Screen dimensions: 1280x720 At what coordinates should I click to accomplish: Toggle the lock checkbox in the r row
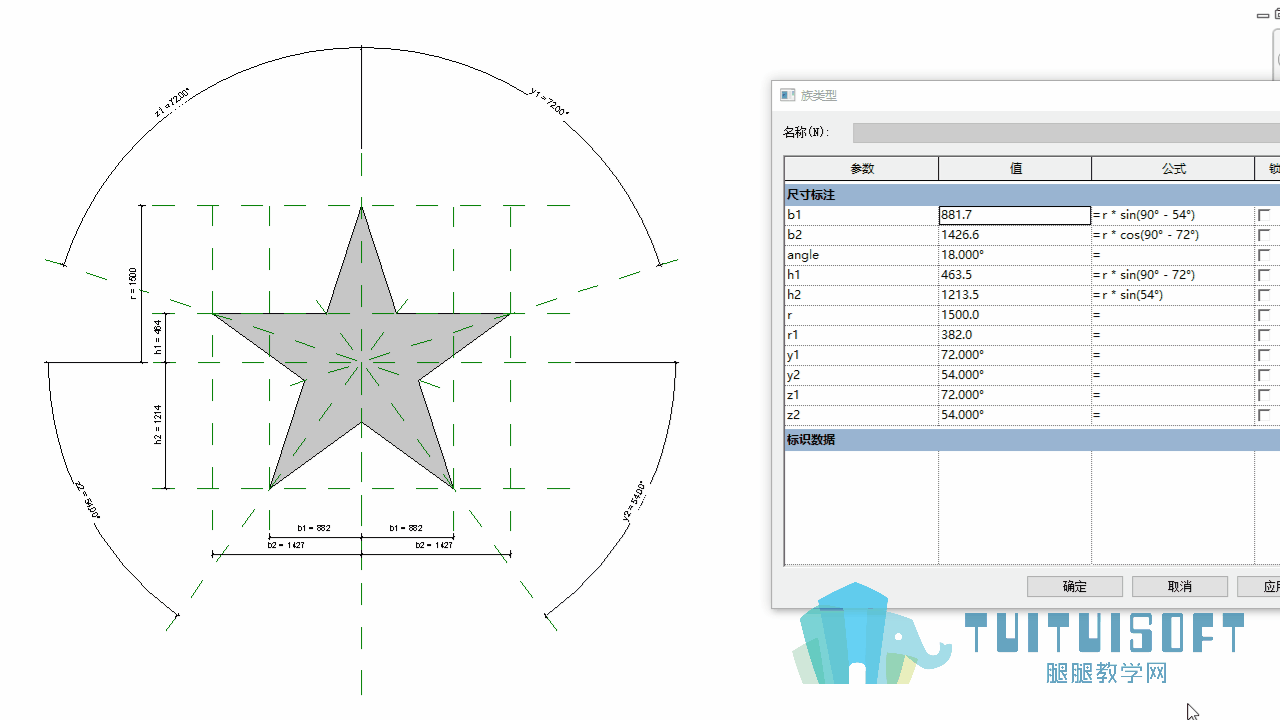[x=1265, y=315]
